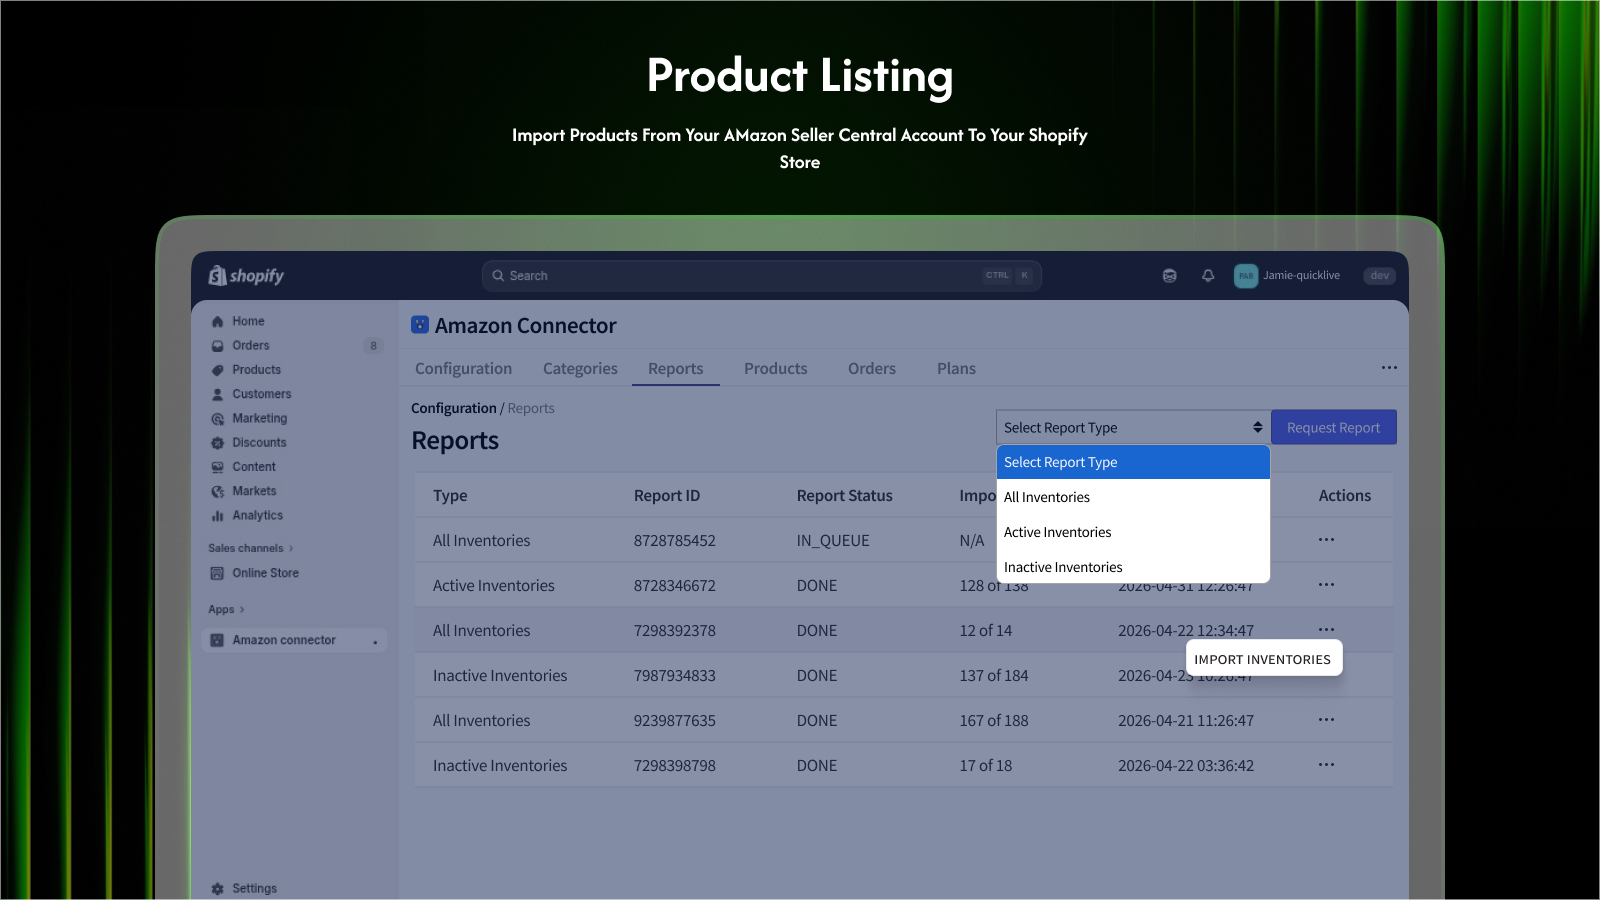Open actions menu for report 7298398798
The width and height of the screenshot is (1600, 900).
[1326, 765]
